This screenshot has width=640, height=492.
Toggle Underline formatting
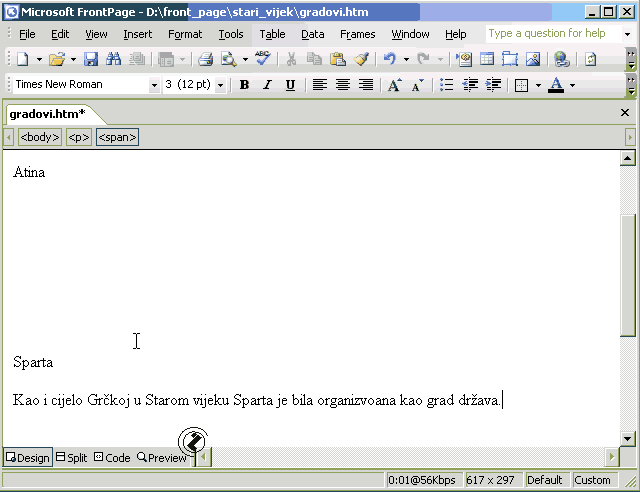click(x=290, y=85)
